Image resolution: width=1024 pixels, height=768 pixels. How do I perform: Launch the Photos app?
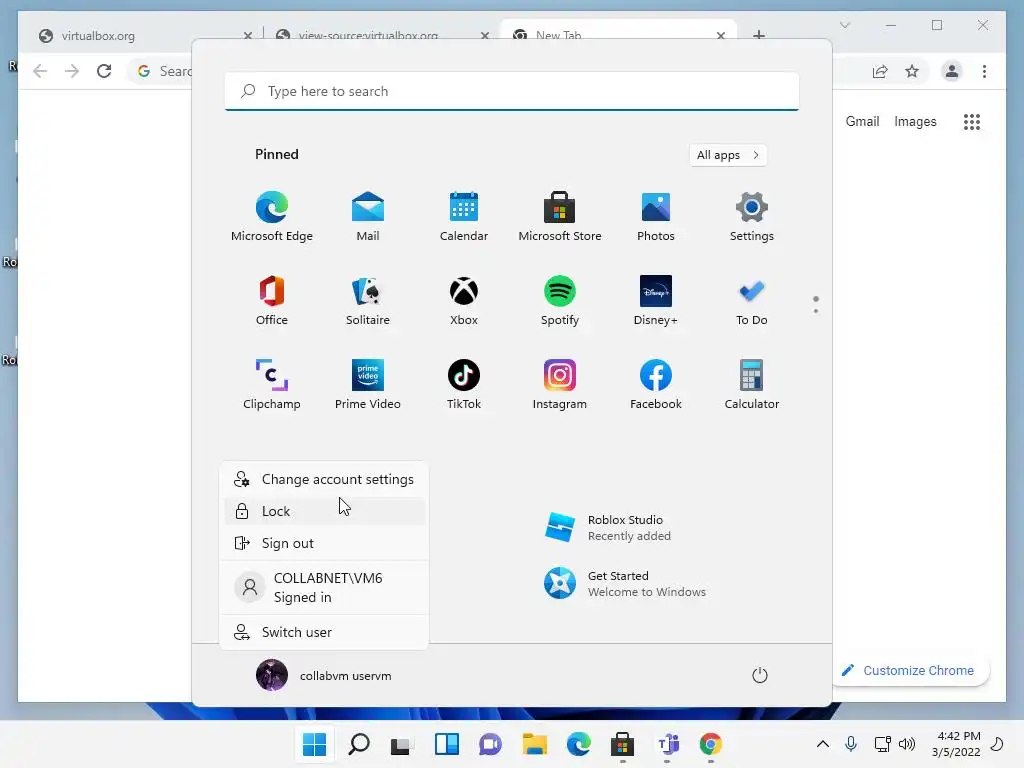(656, 217)
